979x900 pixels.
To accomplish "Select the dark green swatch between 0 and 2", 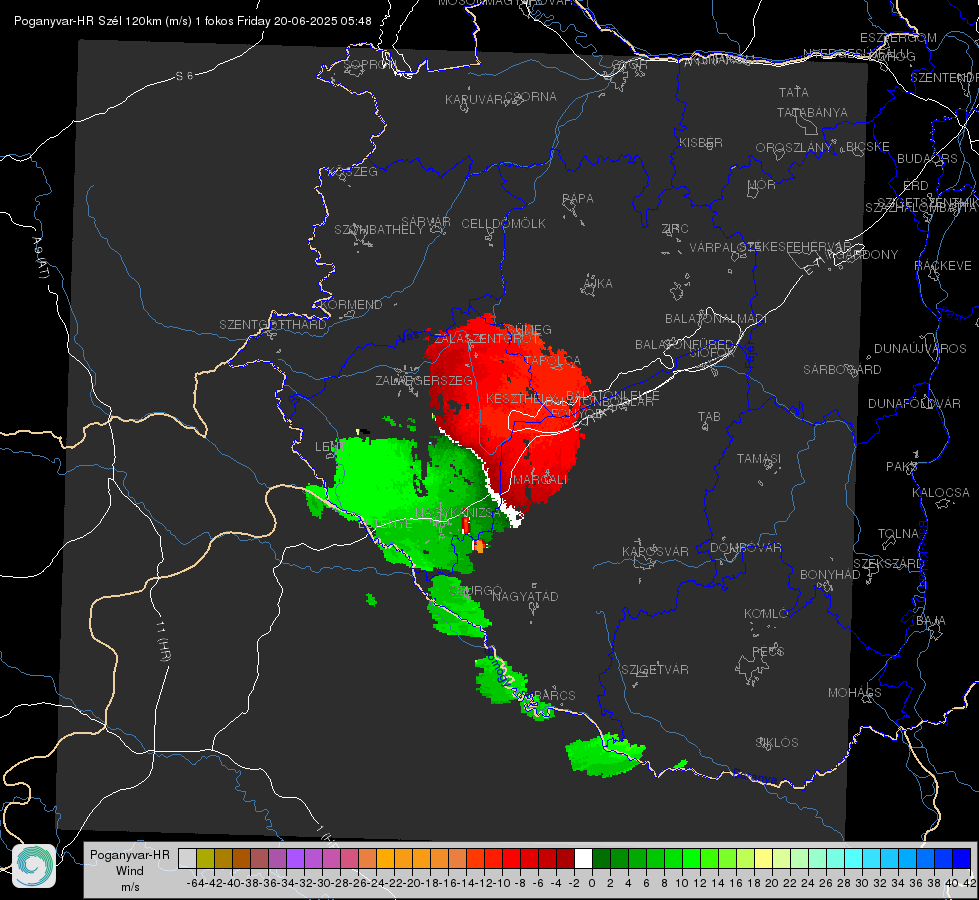I will click(601, 858).
